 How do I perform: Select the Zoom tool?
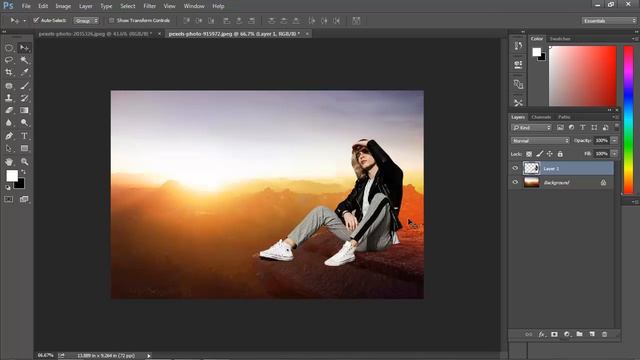24,162
